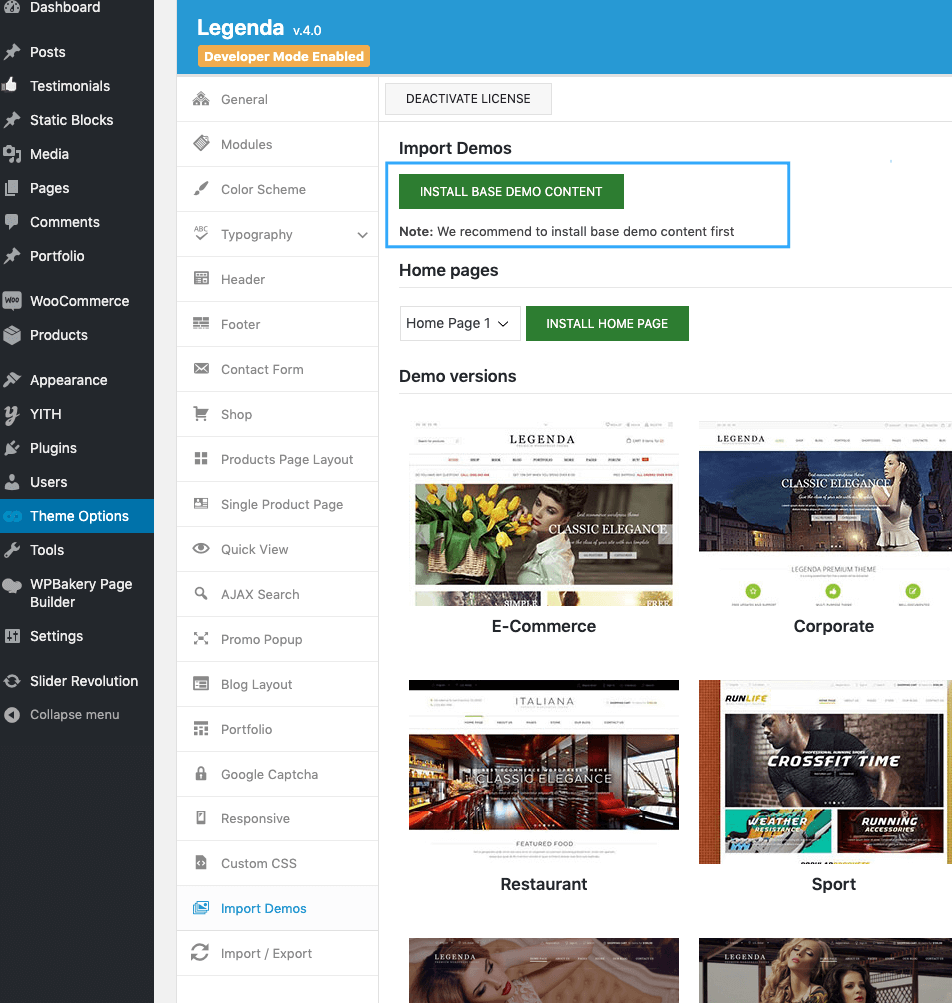Click the Install Home Page button

[x=607, y=323]
